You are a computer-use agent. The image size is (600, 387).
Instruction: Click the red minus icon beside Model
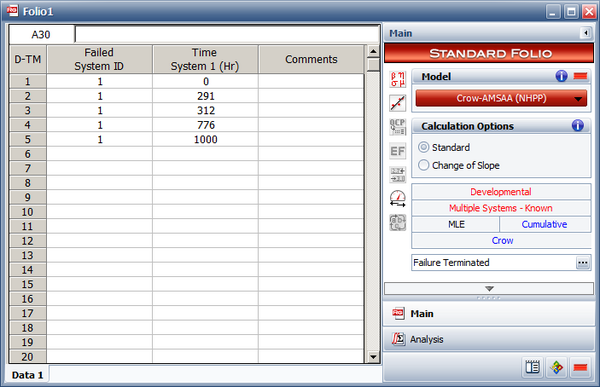(580, 76)
